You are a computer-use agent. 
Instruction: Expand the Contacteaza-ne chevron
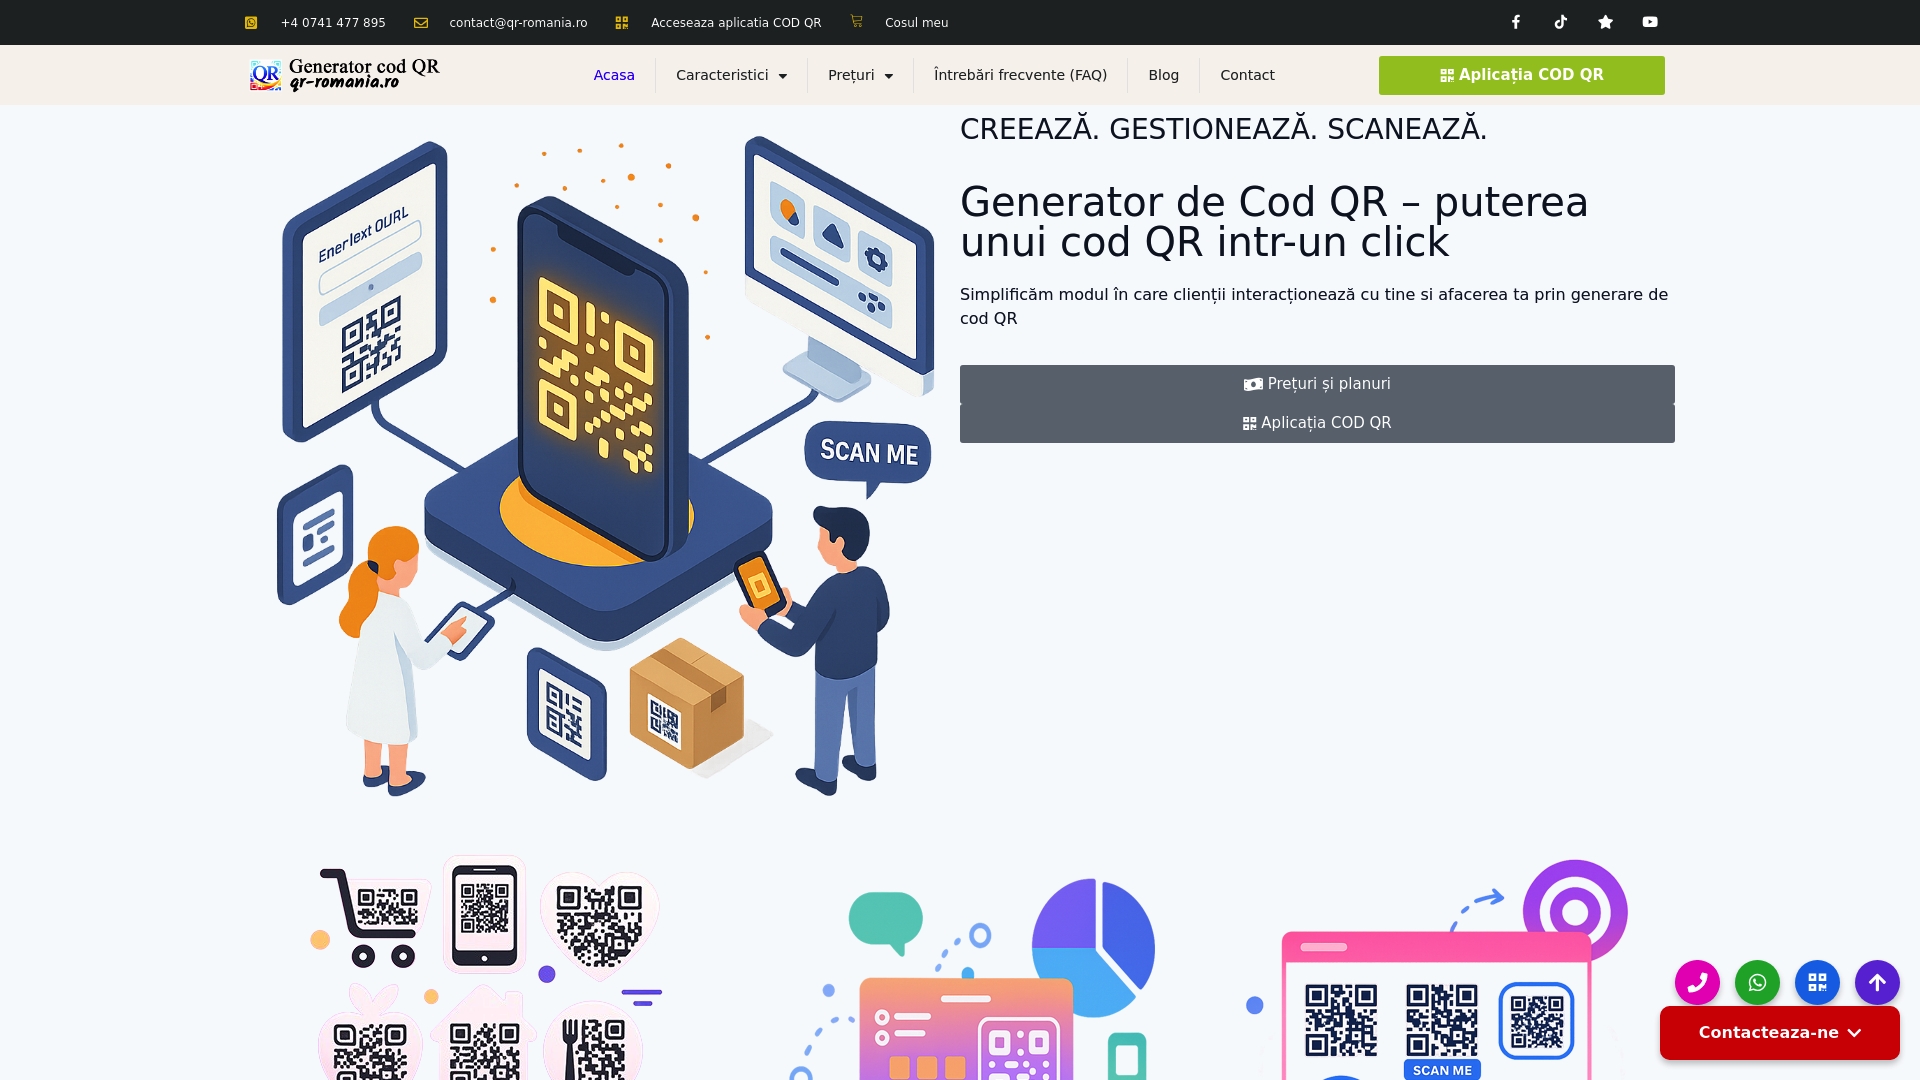(x=1855, y=1033)
